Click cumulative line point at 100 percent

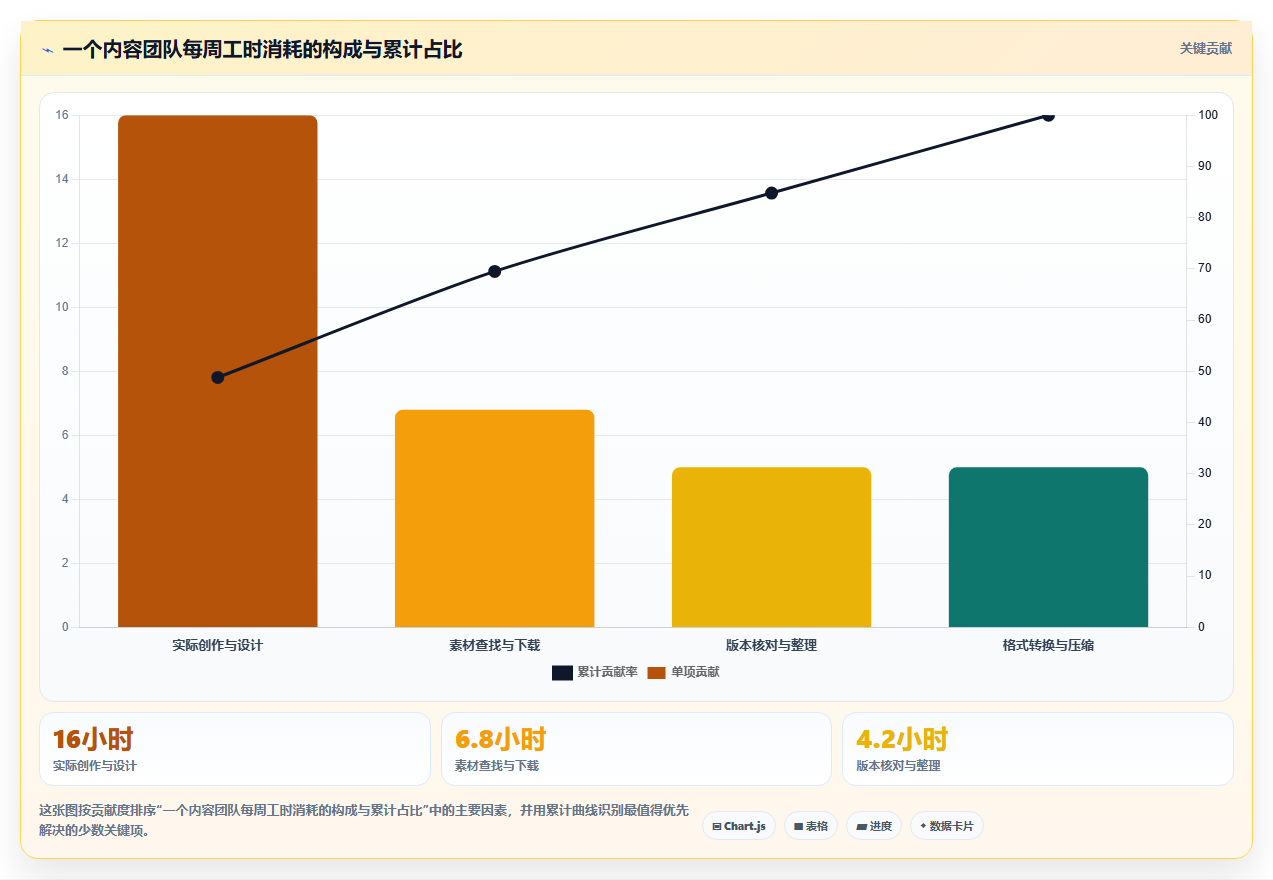(x=1048, y=115)
